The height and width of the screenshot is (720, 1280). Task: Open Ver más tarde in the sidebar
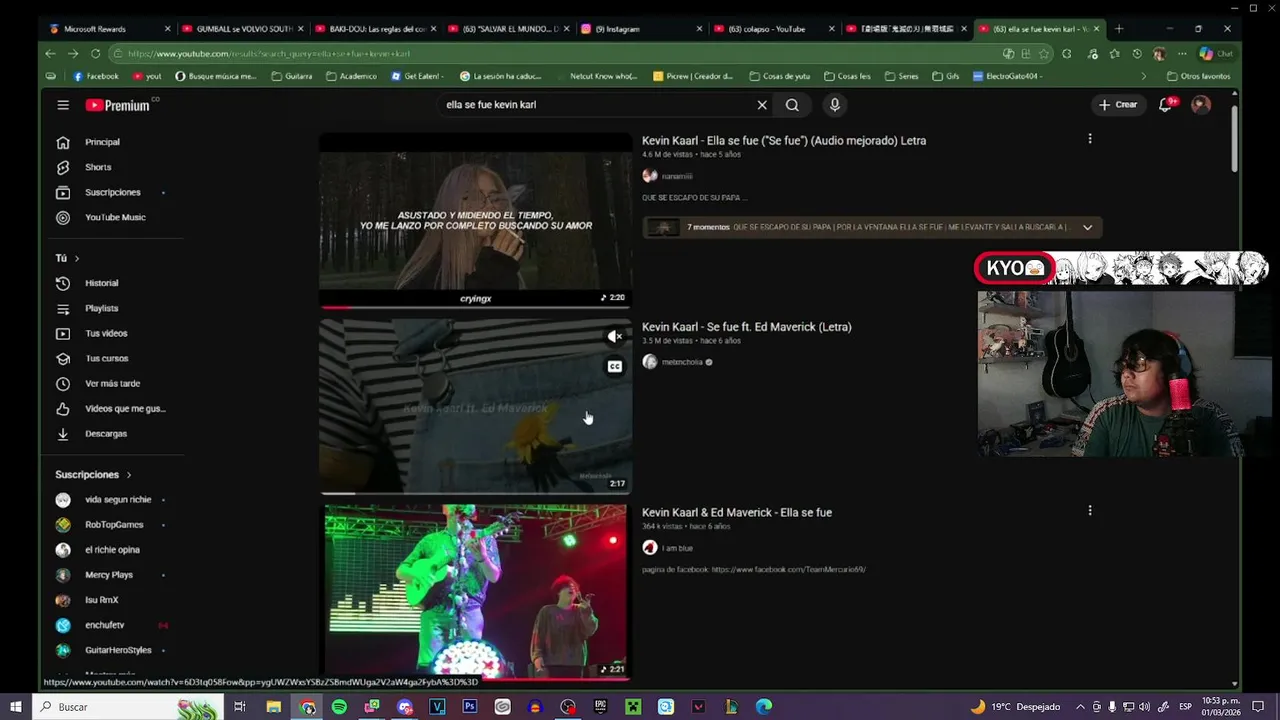111,383
